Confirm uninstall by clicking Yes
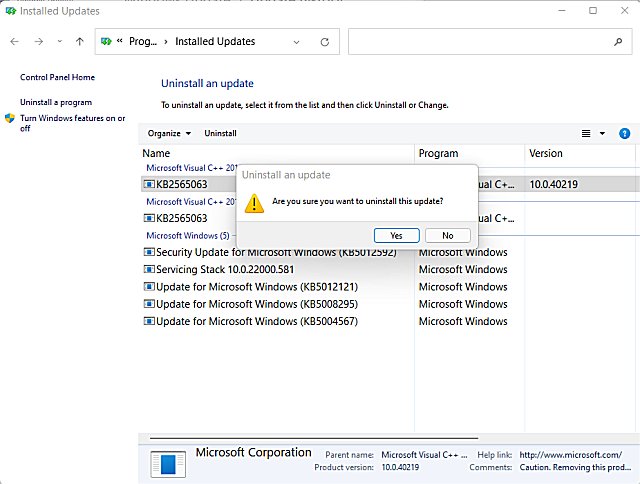 pos(396,235)
